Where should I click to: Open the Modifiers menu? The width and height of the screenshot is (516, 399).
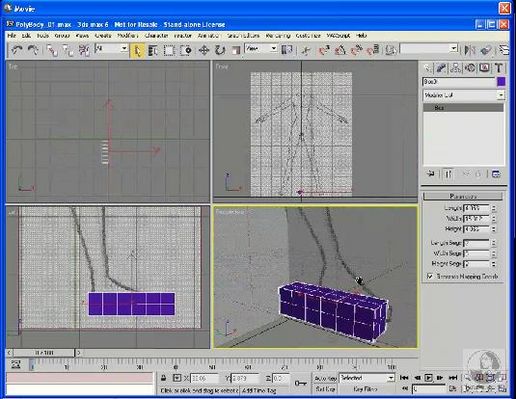[x=128, y=35]
